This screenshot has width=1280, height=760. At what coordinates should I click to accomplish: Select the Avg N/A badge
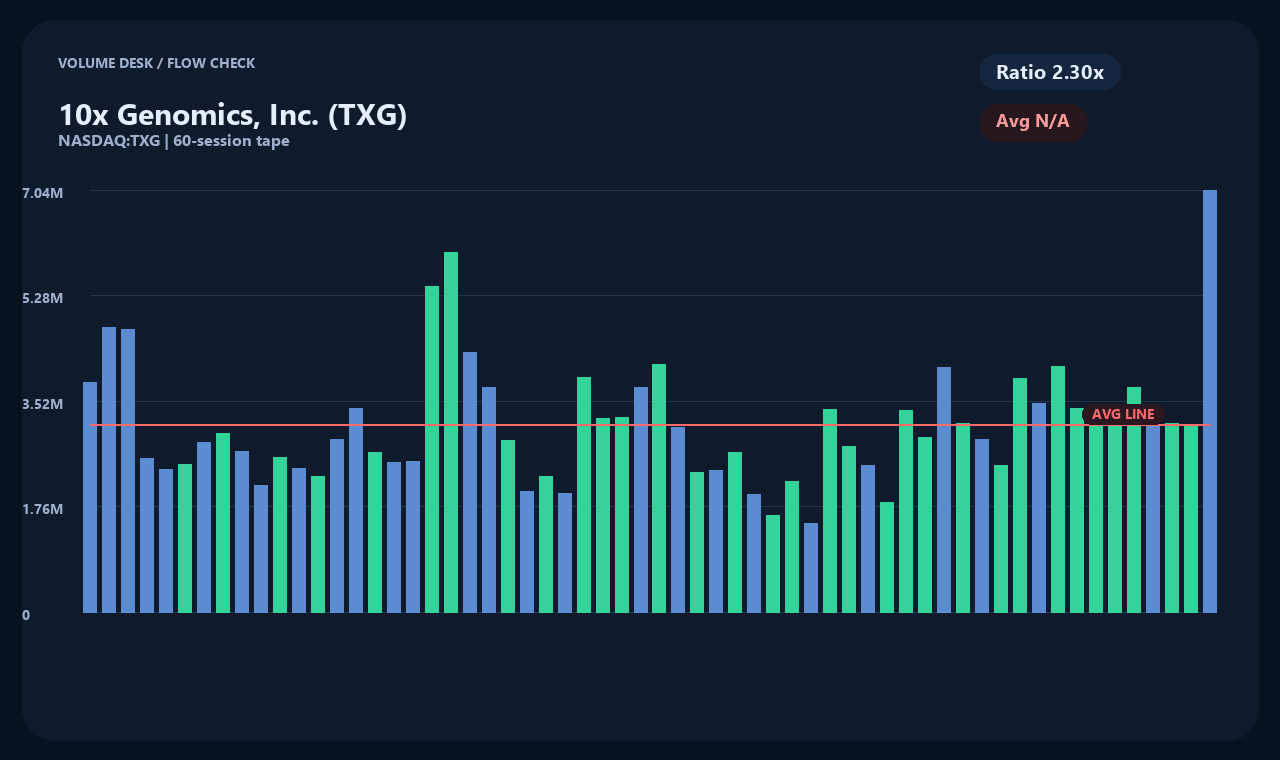(x=1033, y=122)
